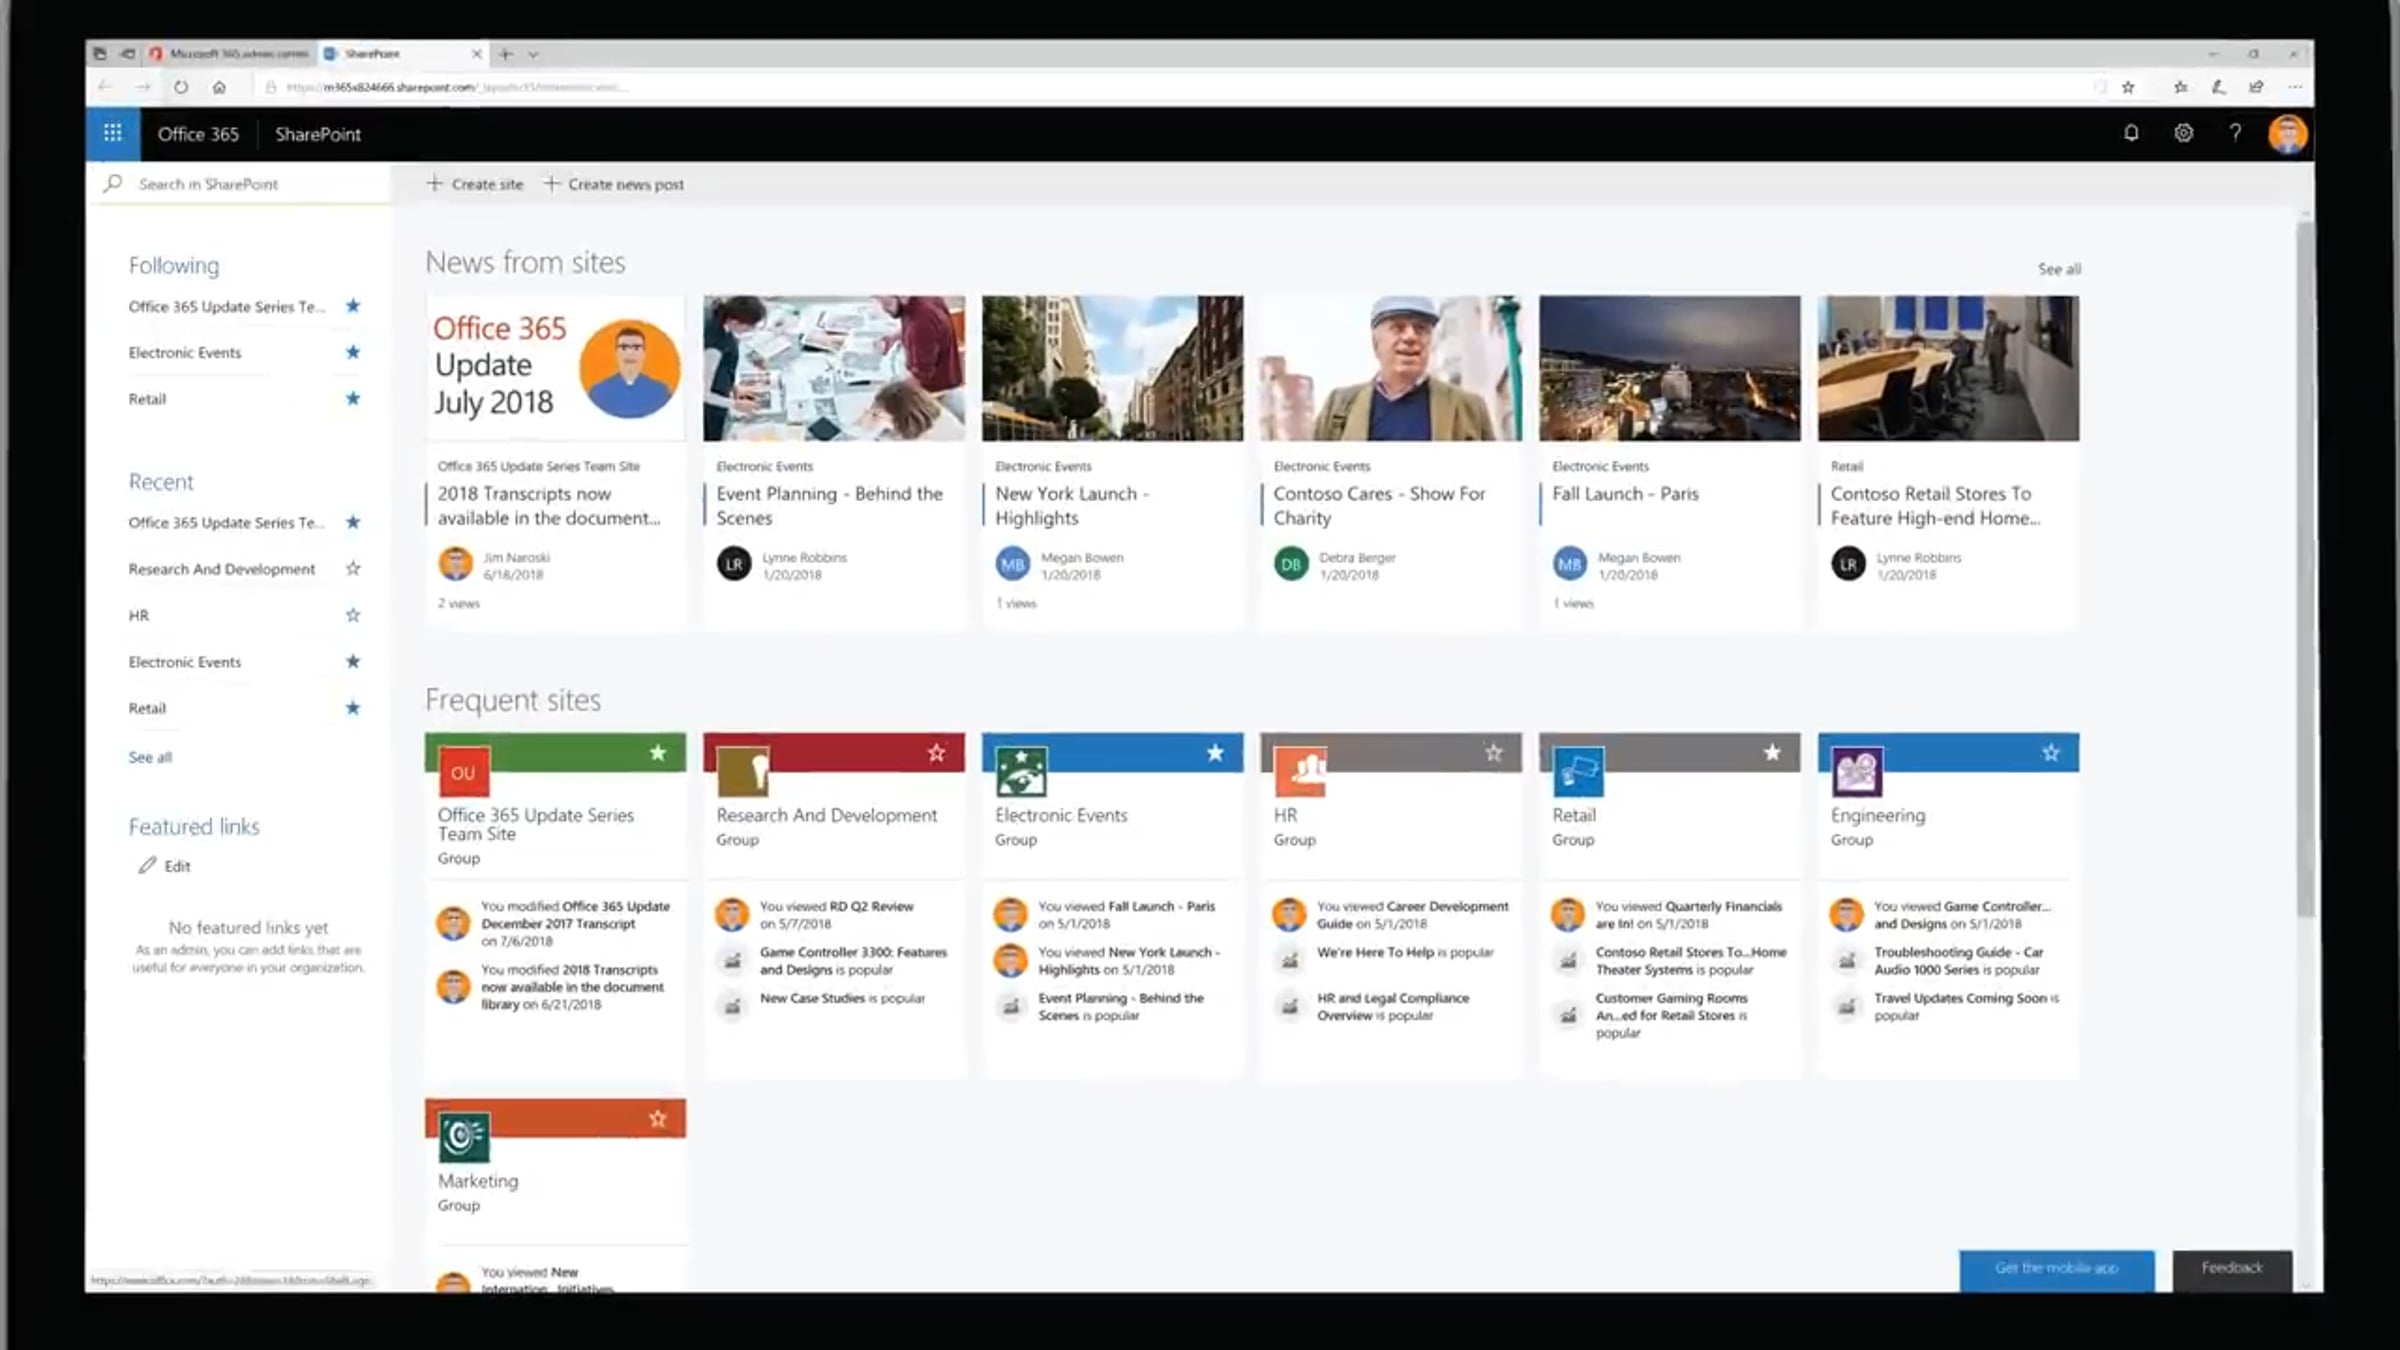Open the browser more options ellipsis menu
This screenshot has height=1350, width=2400.
[x=2294, y=87]
